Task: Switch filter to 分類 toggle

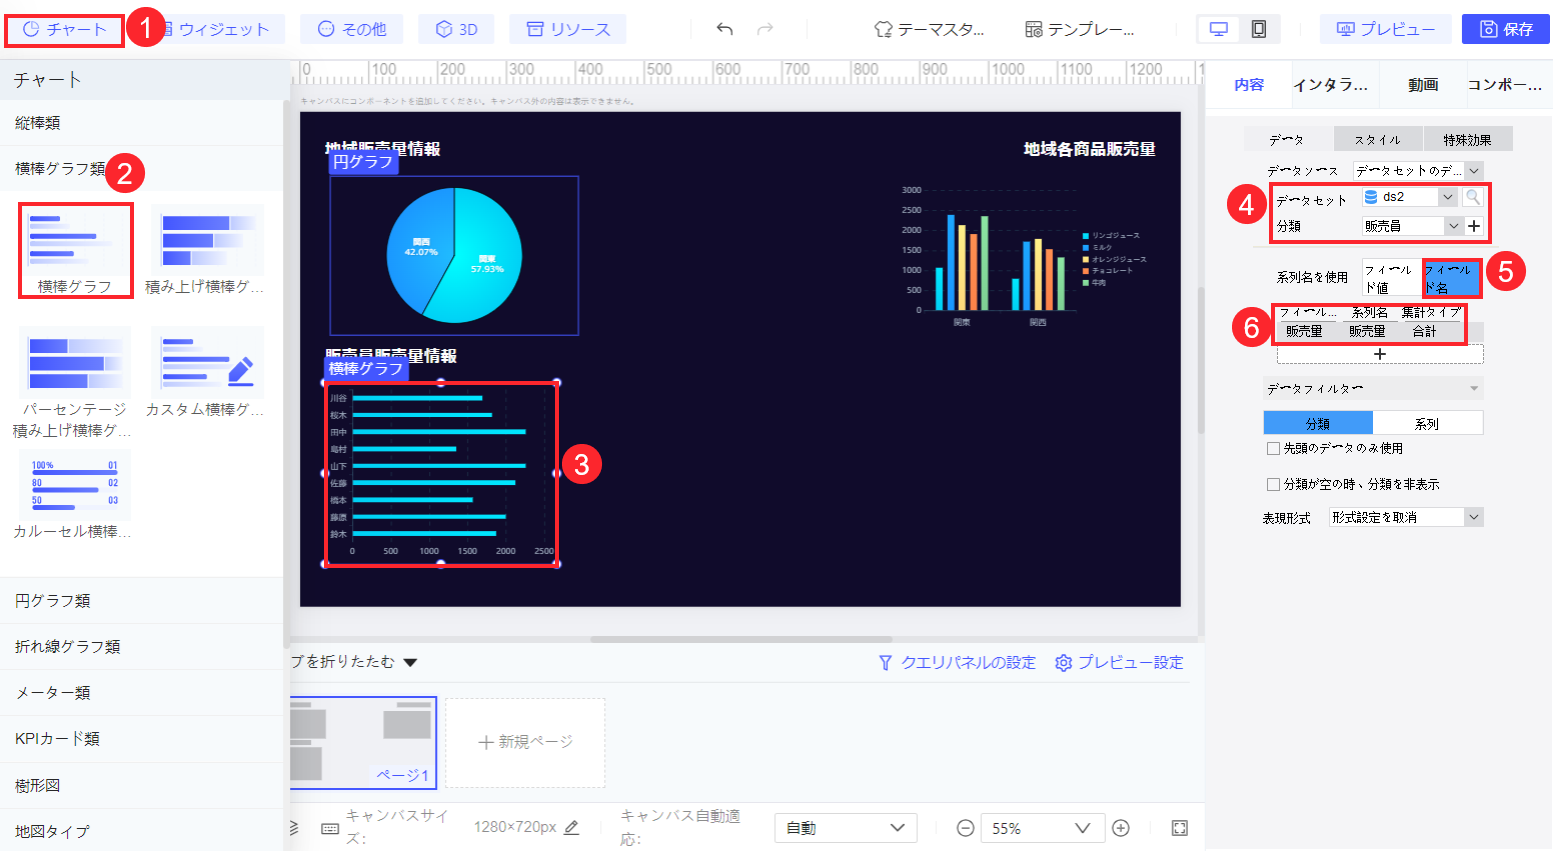Action: click(x=1318, y=423)
